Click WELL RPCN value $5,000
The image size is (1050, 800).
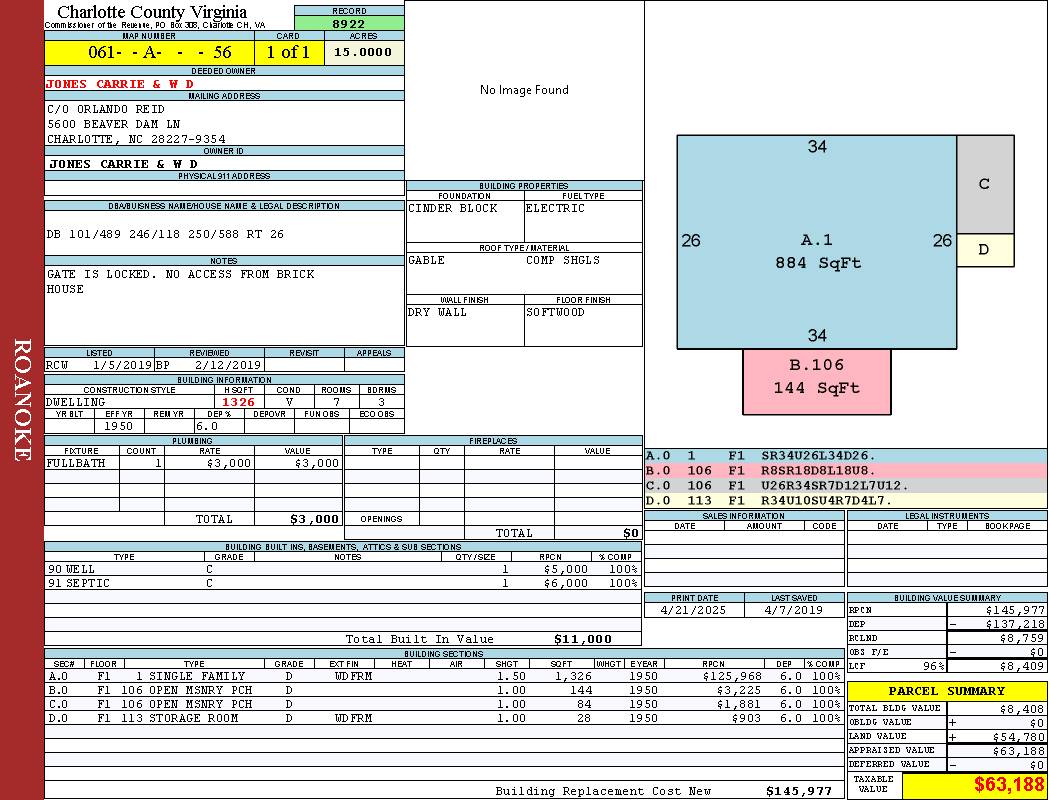(566, 570)
